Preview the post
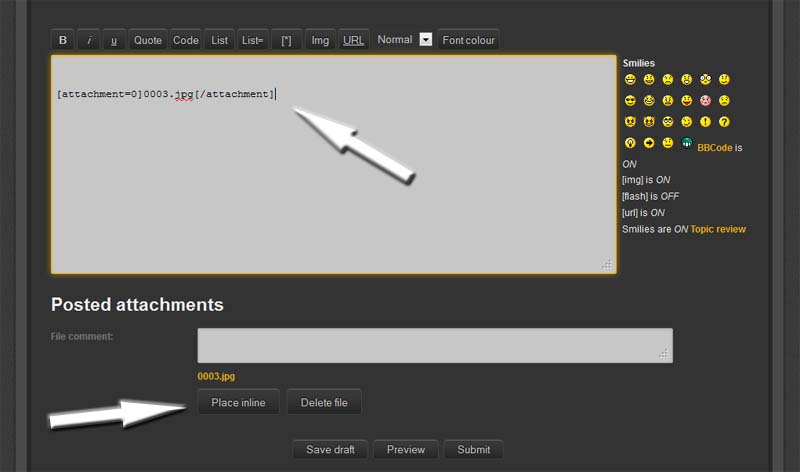The width and height of the screenshot is (800, 472). click(x=406, y=449)
